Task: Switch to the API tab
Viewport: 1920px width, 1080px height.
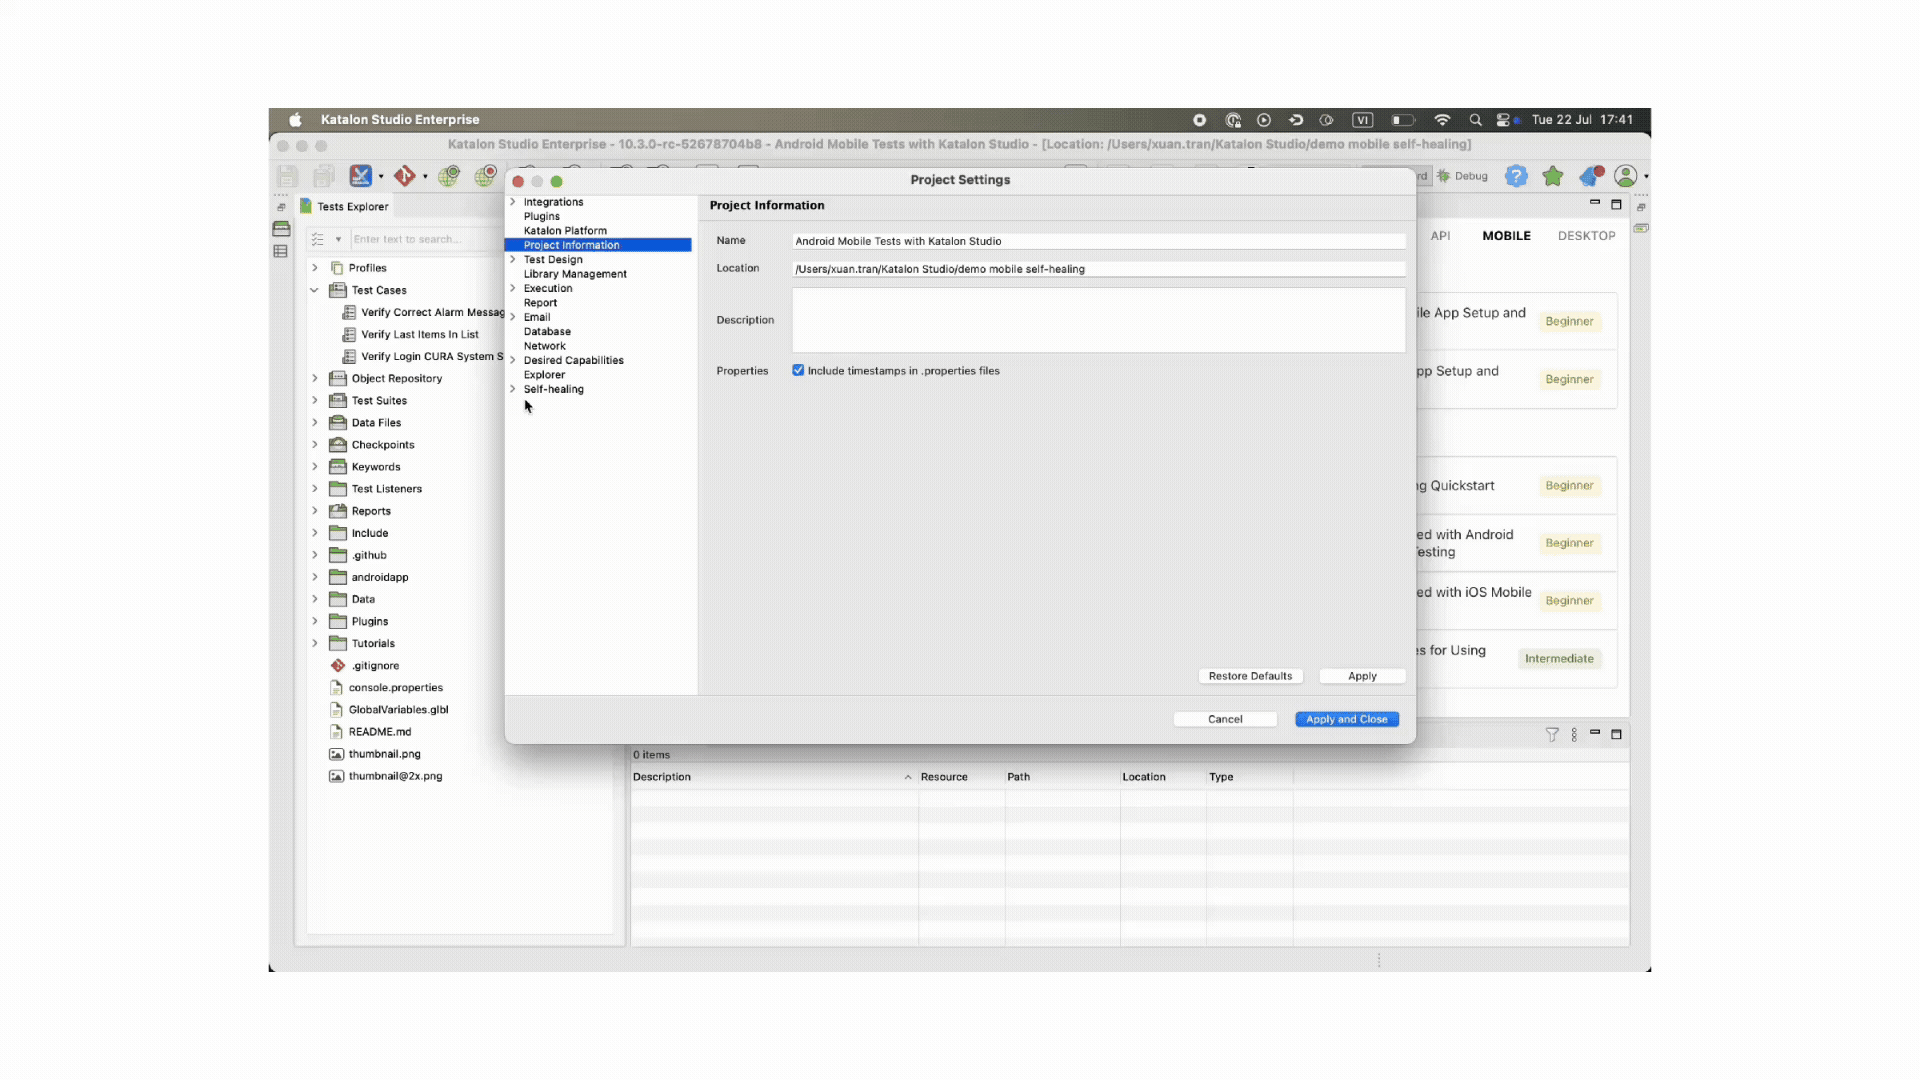Action: 1440,236
